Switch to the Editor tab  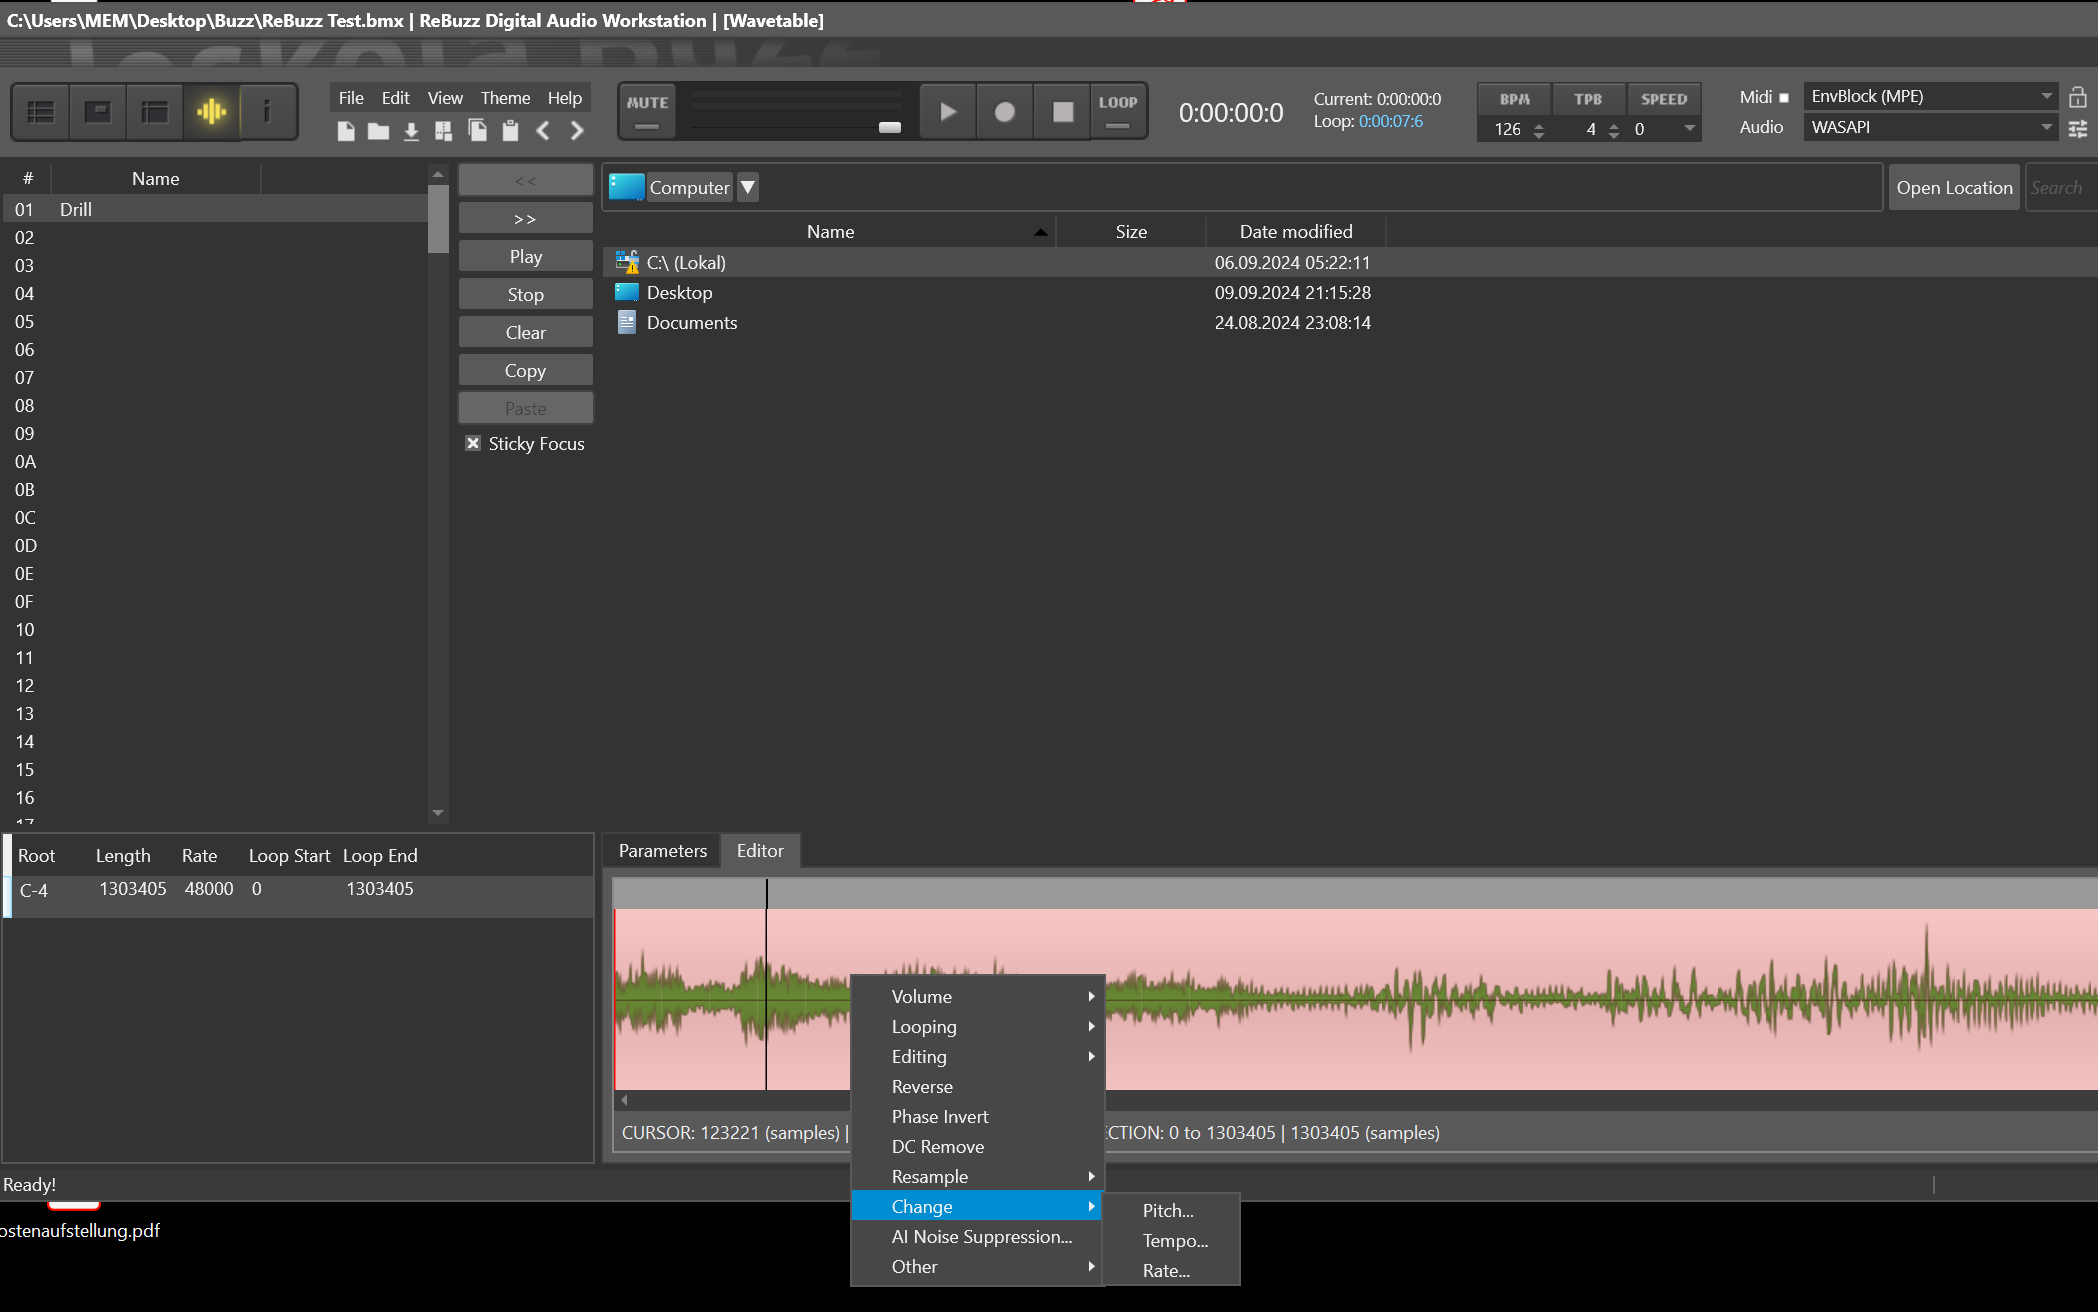pyautogui.click(x=760, y=851)
